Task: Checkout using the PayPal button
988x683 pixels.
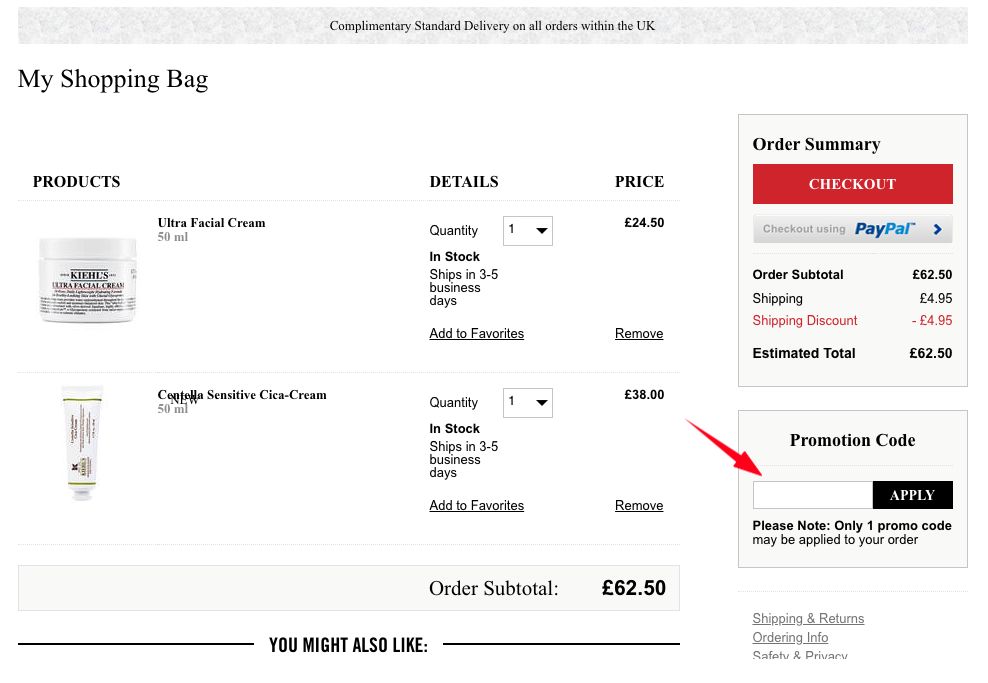Action: pyautogui.click(x=852, y=229)
